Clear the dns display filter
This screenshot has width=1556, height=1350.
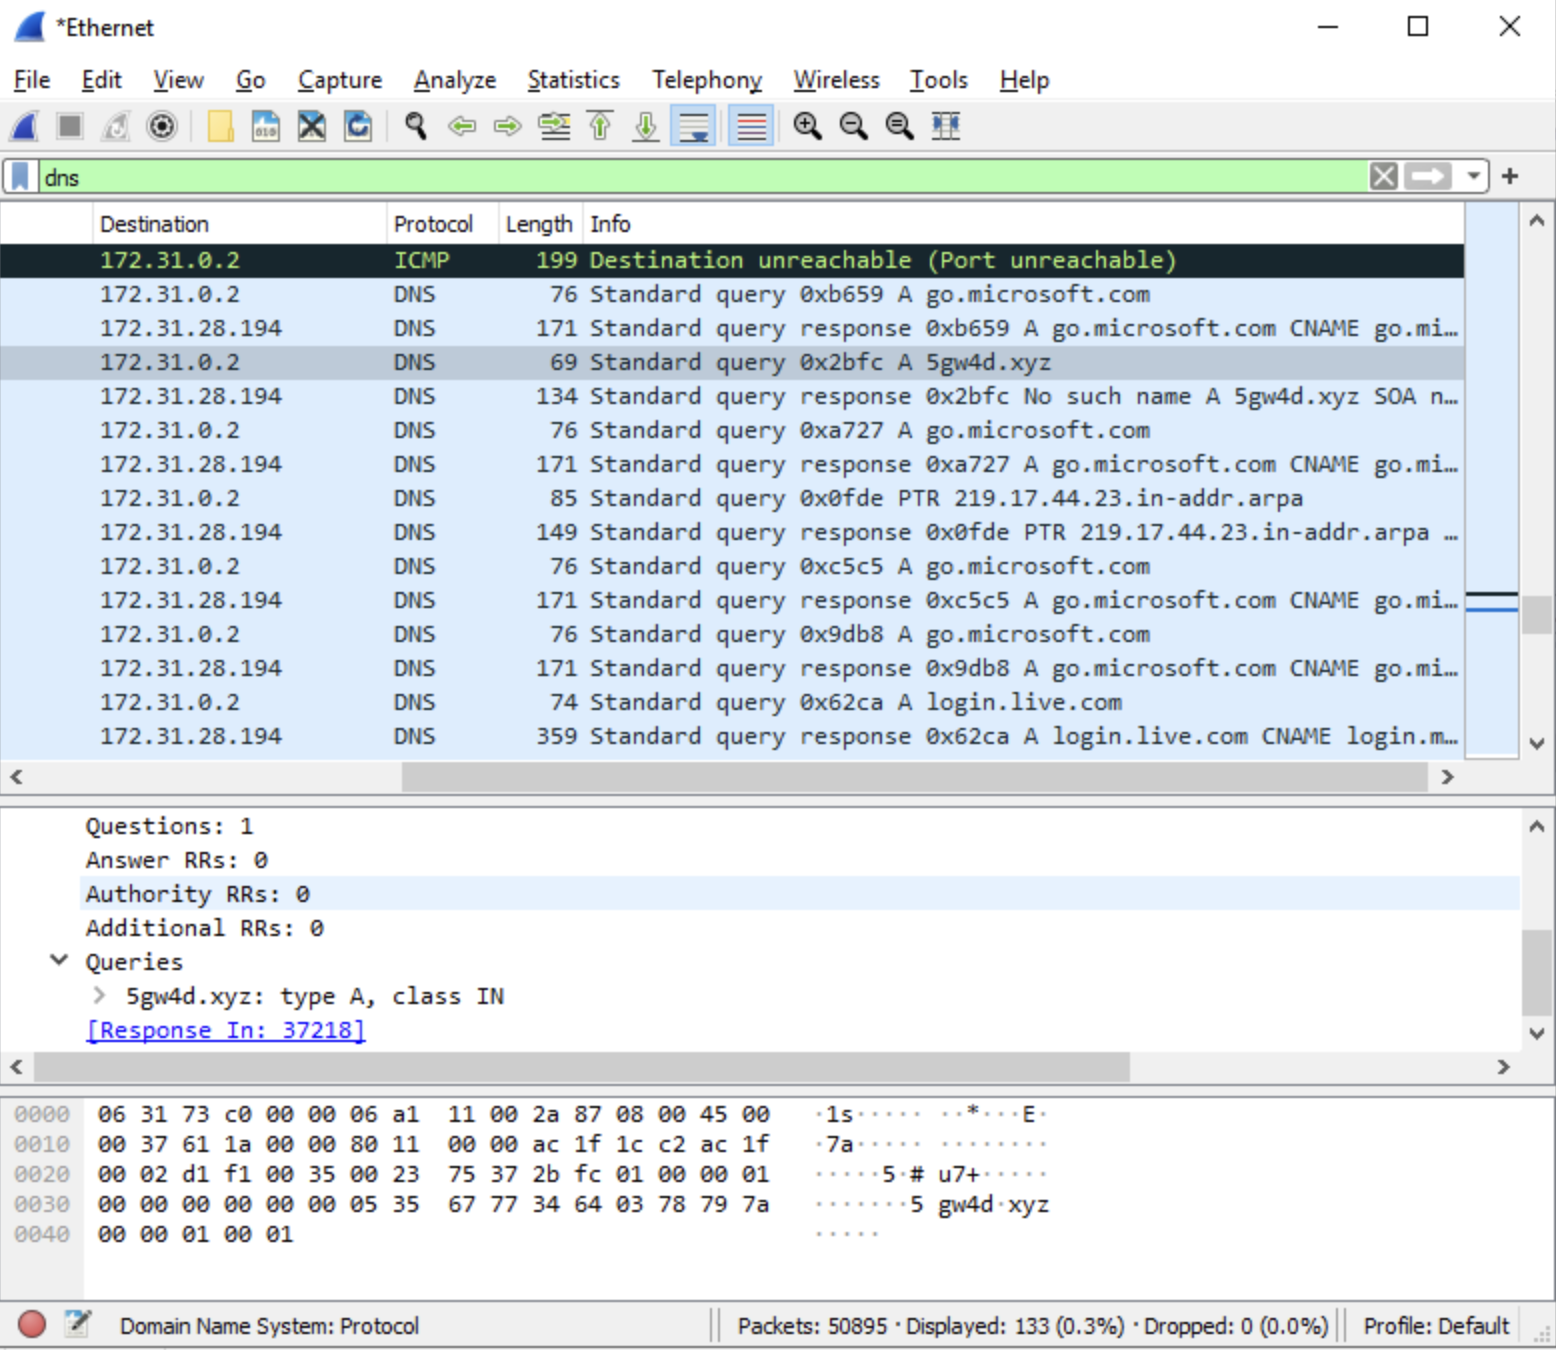tap(1384, 177)
